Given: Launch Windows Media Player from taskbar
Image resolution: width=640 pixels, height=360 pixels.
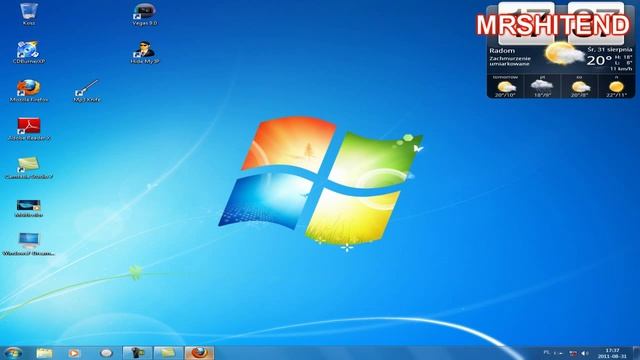Looking at the screenshot, I should tap(74, 353).
